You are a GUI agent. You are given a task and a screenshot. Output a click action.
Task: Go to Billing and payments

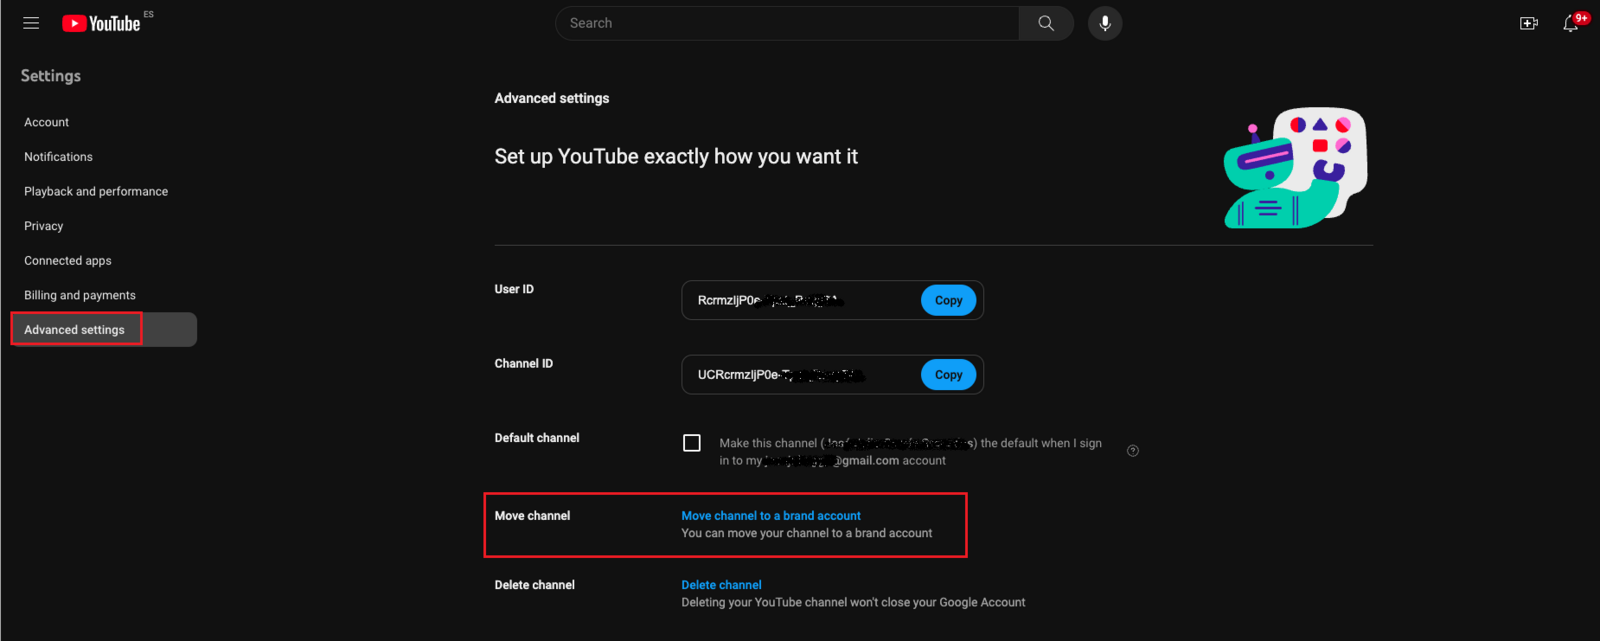[80, 295]
